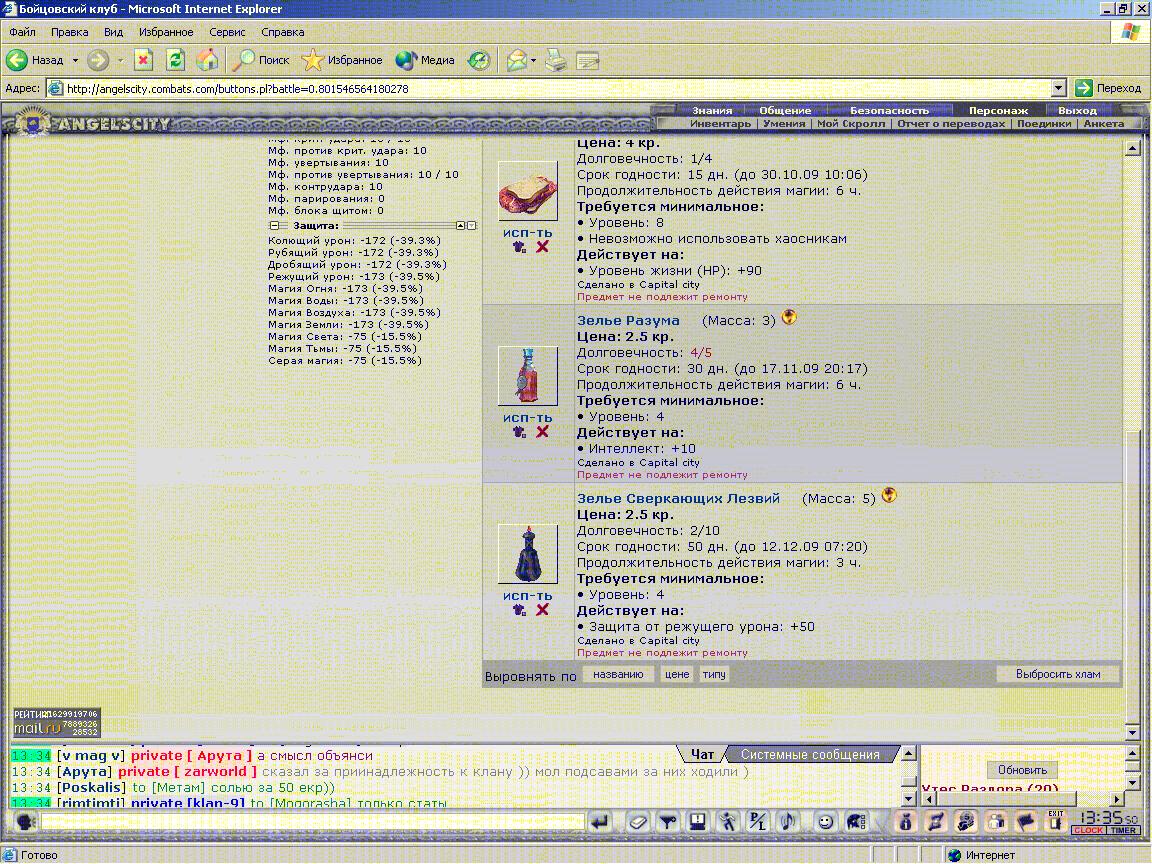
Task: Click the shirt icon under the sandwich item
Action: click(x=519, y=247)
